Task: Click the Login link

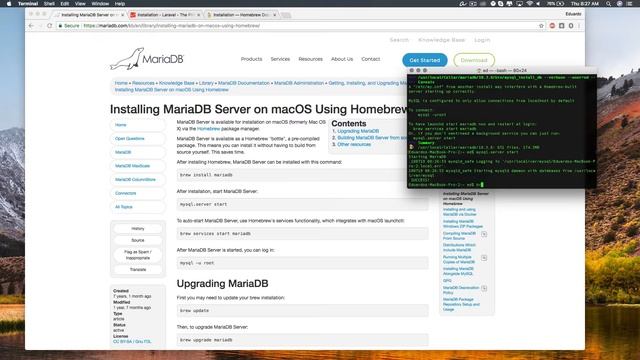Action: (482, 40)
